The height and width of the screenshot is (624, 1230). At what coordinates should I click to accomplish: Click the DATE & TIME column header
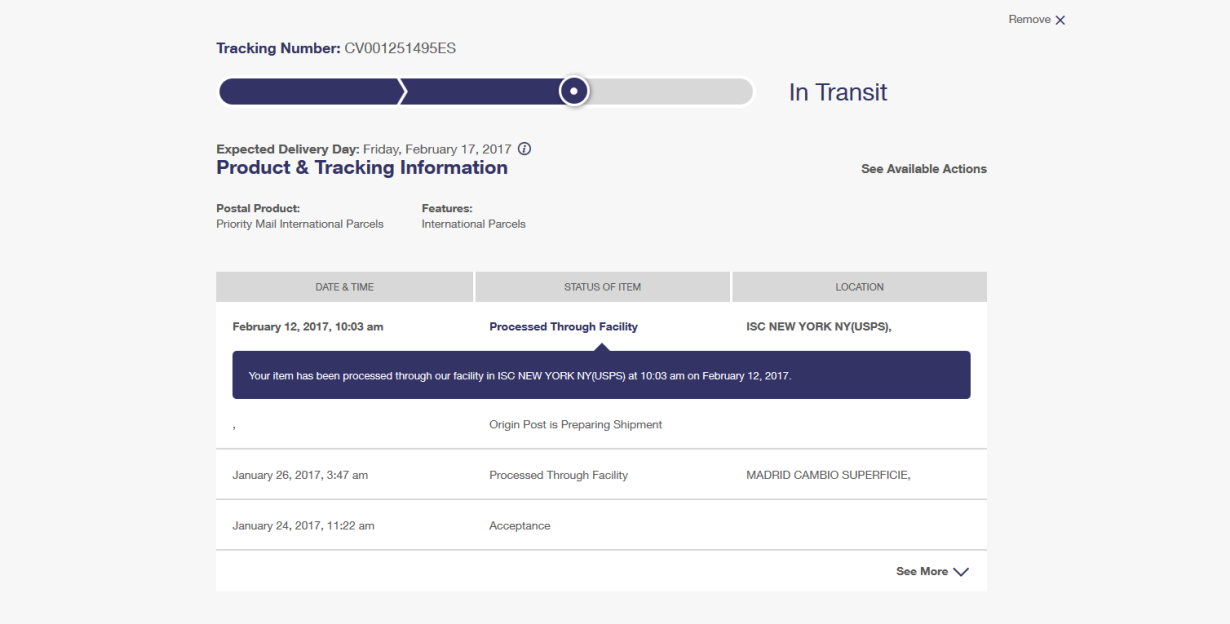tap(344, 287)
